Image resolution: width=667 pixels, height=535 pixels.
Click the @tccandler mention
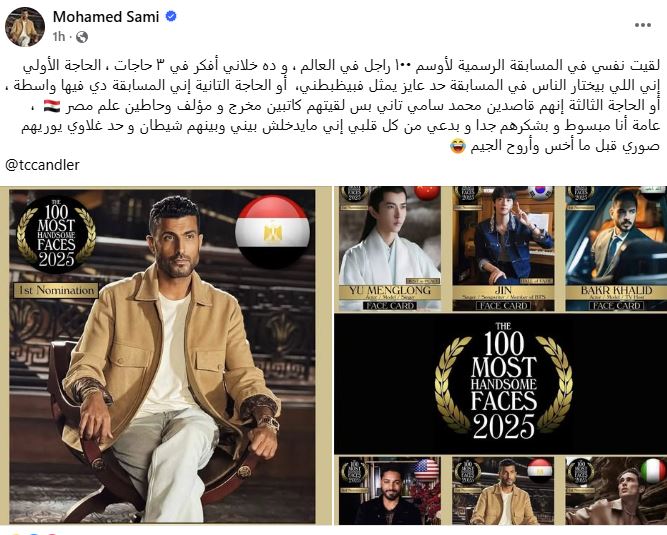pyautogui.click(x=42, y=165)
